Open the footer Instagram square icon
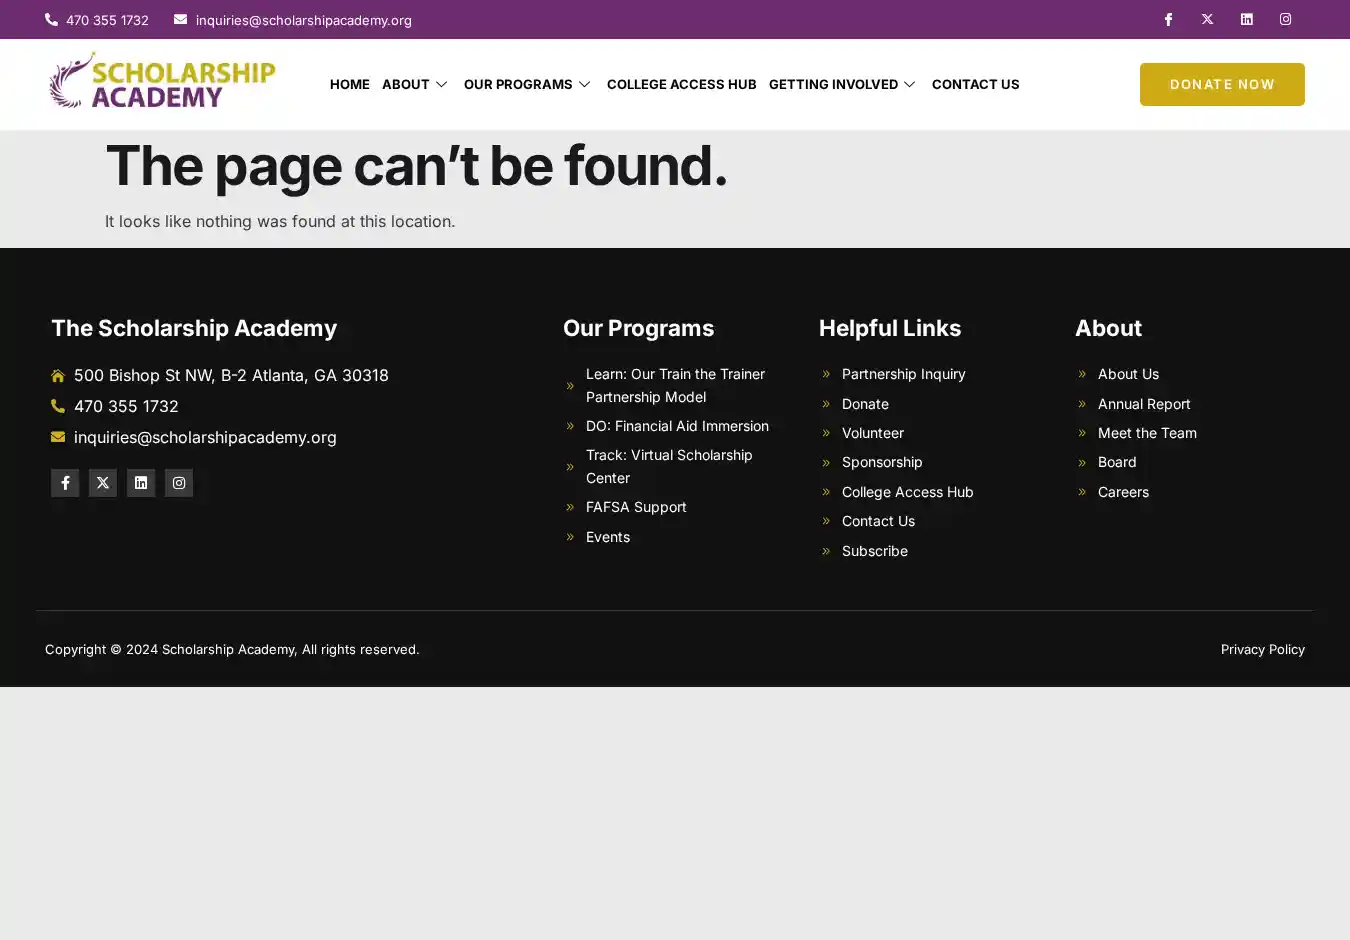The width and height of the screenshot is (1350, 940). (179, 483)
